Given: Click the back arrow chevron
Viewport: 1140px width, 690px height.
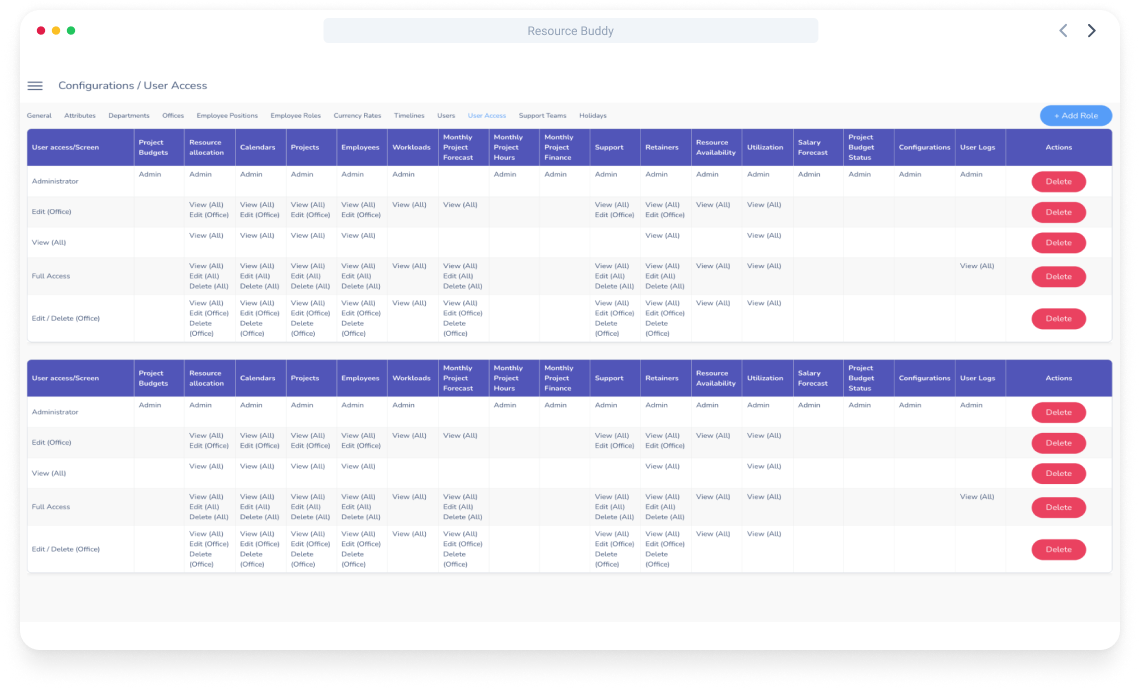Looking at the screenshot, I should coord(1063,31).
